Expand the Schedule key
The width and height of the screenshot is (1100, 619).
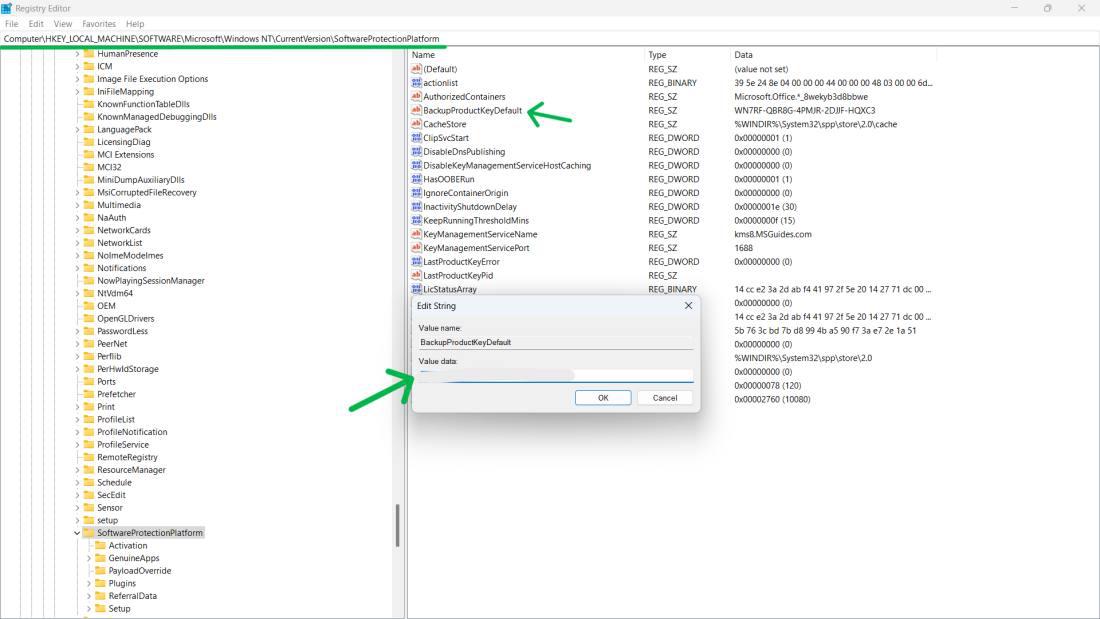(77, 482)
